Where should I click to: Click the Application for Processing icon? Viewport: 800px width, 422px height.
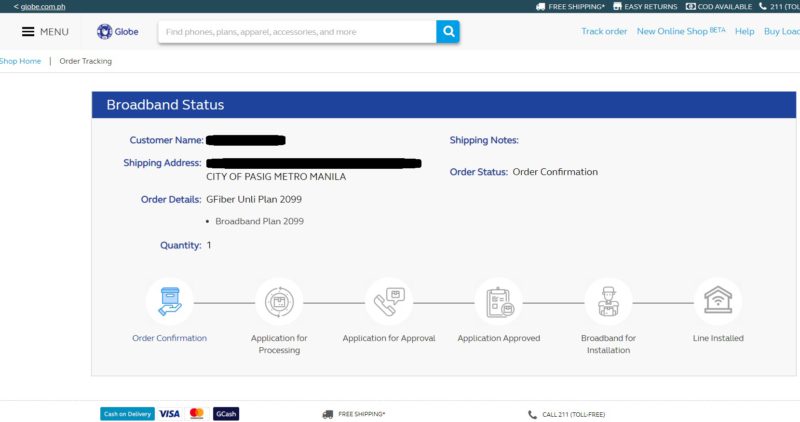coord(279,301)
